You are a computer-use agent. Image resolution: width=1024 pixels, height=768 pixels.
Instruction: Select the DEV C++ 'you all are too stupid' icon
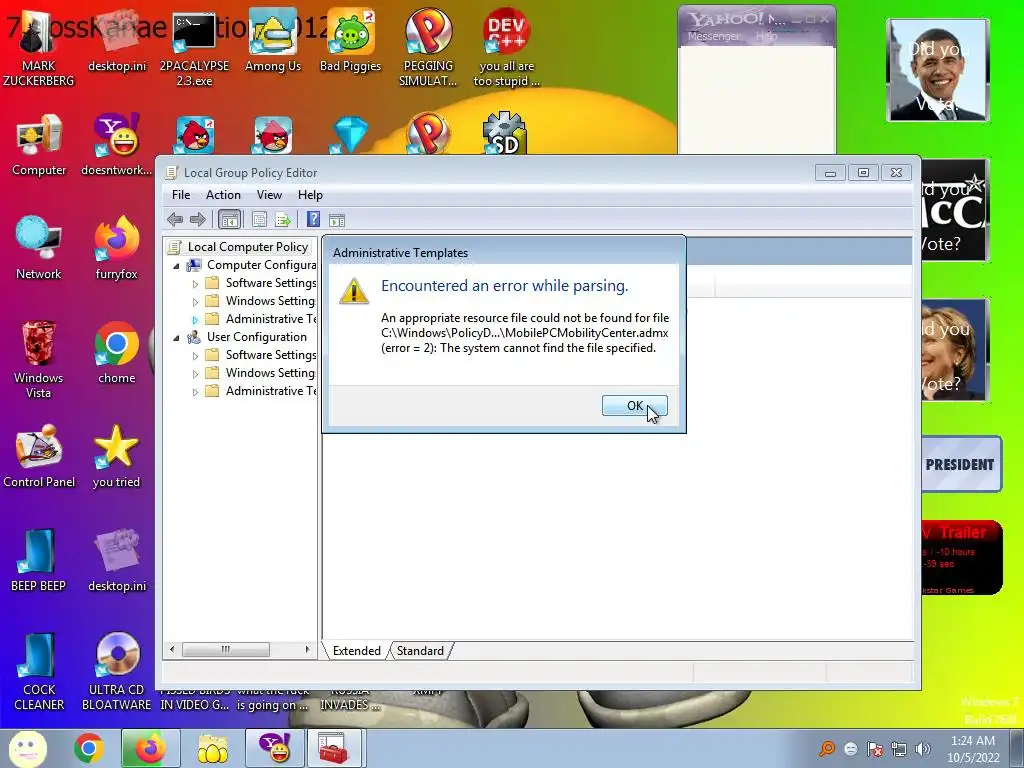click(x=506, y=48)
